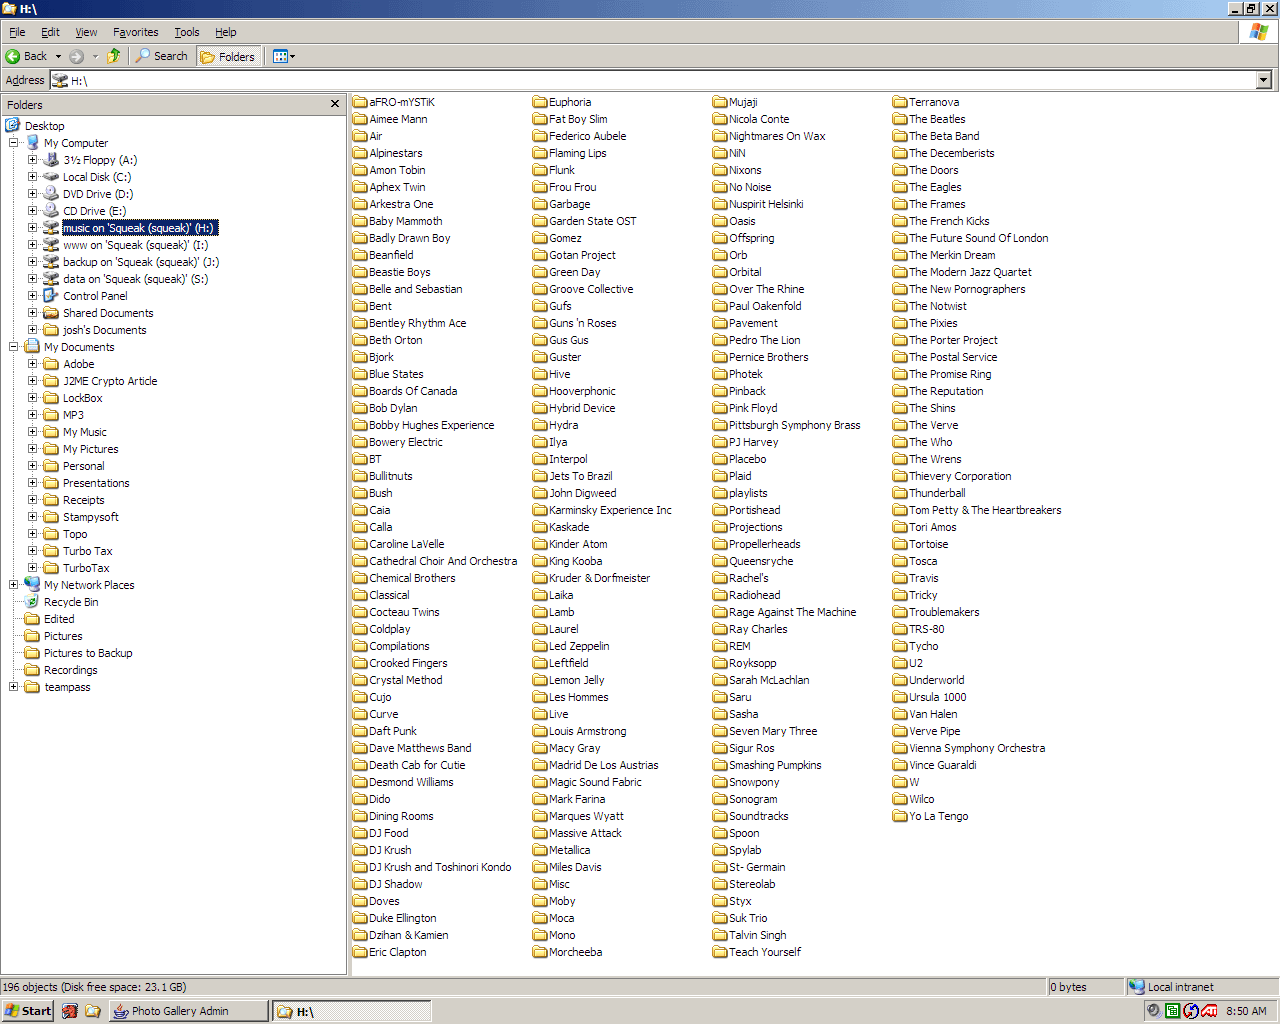Click the Recycle Bin icon in tree
1280x1024 pixels.
click(x=32, y=602)
